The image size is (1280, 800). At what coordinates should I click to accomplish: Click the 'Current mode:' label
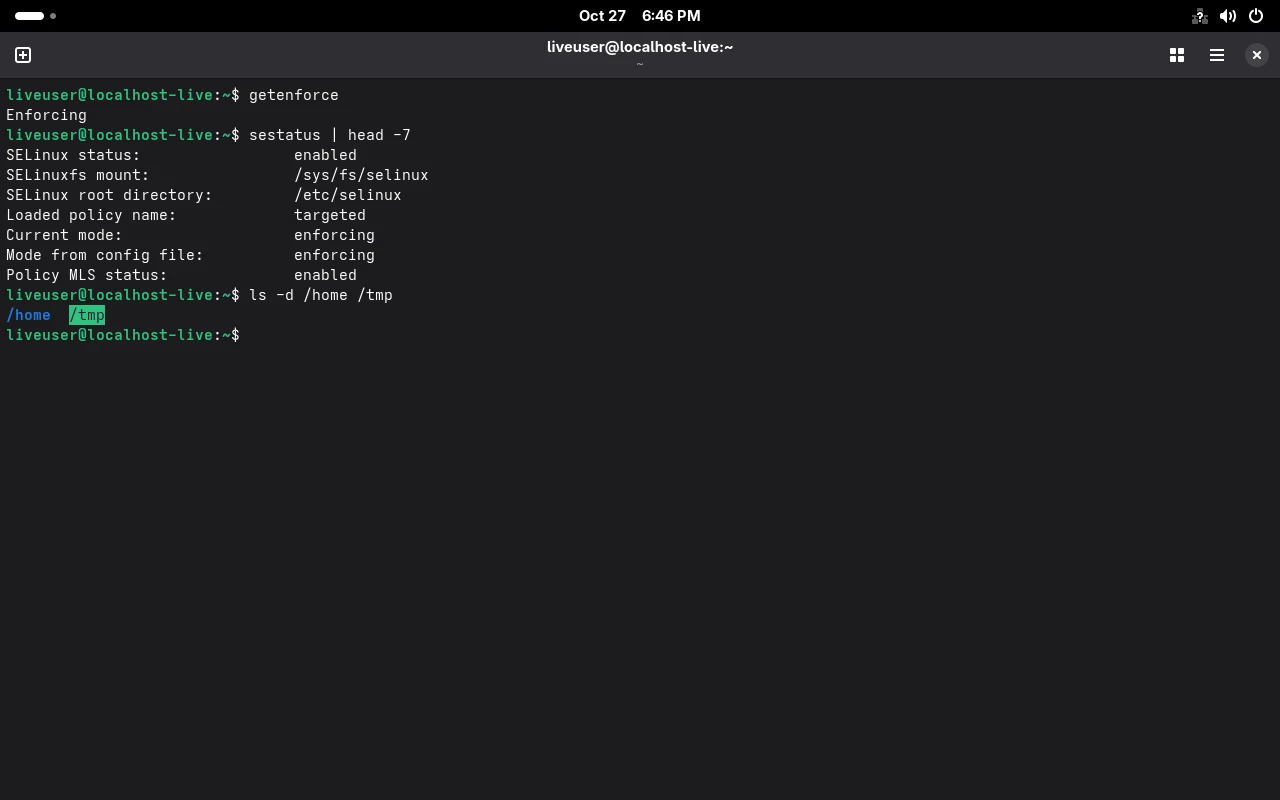tap(64, 235)
